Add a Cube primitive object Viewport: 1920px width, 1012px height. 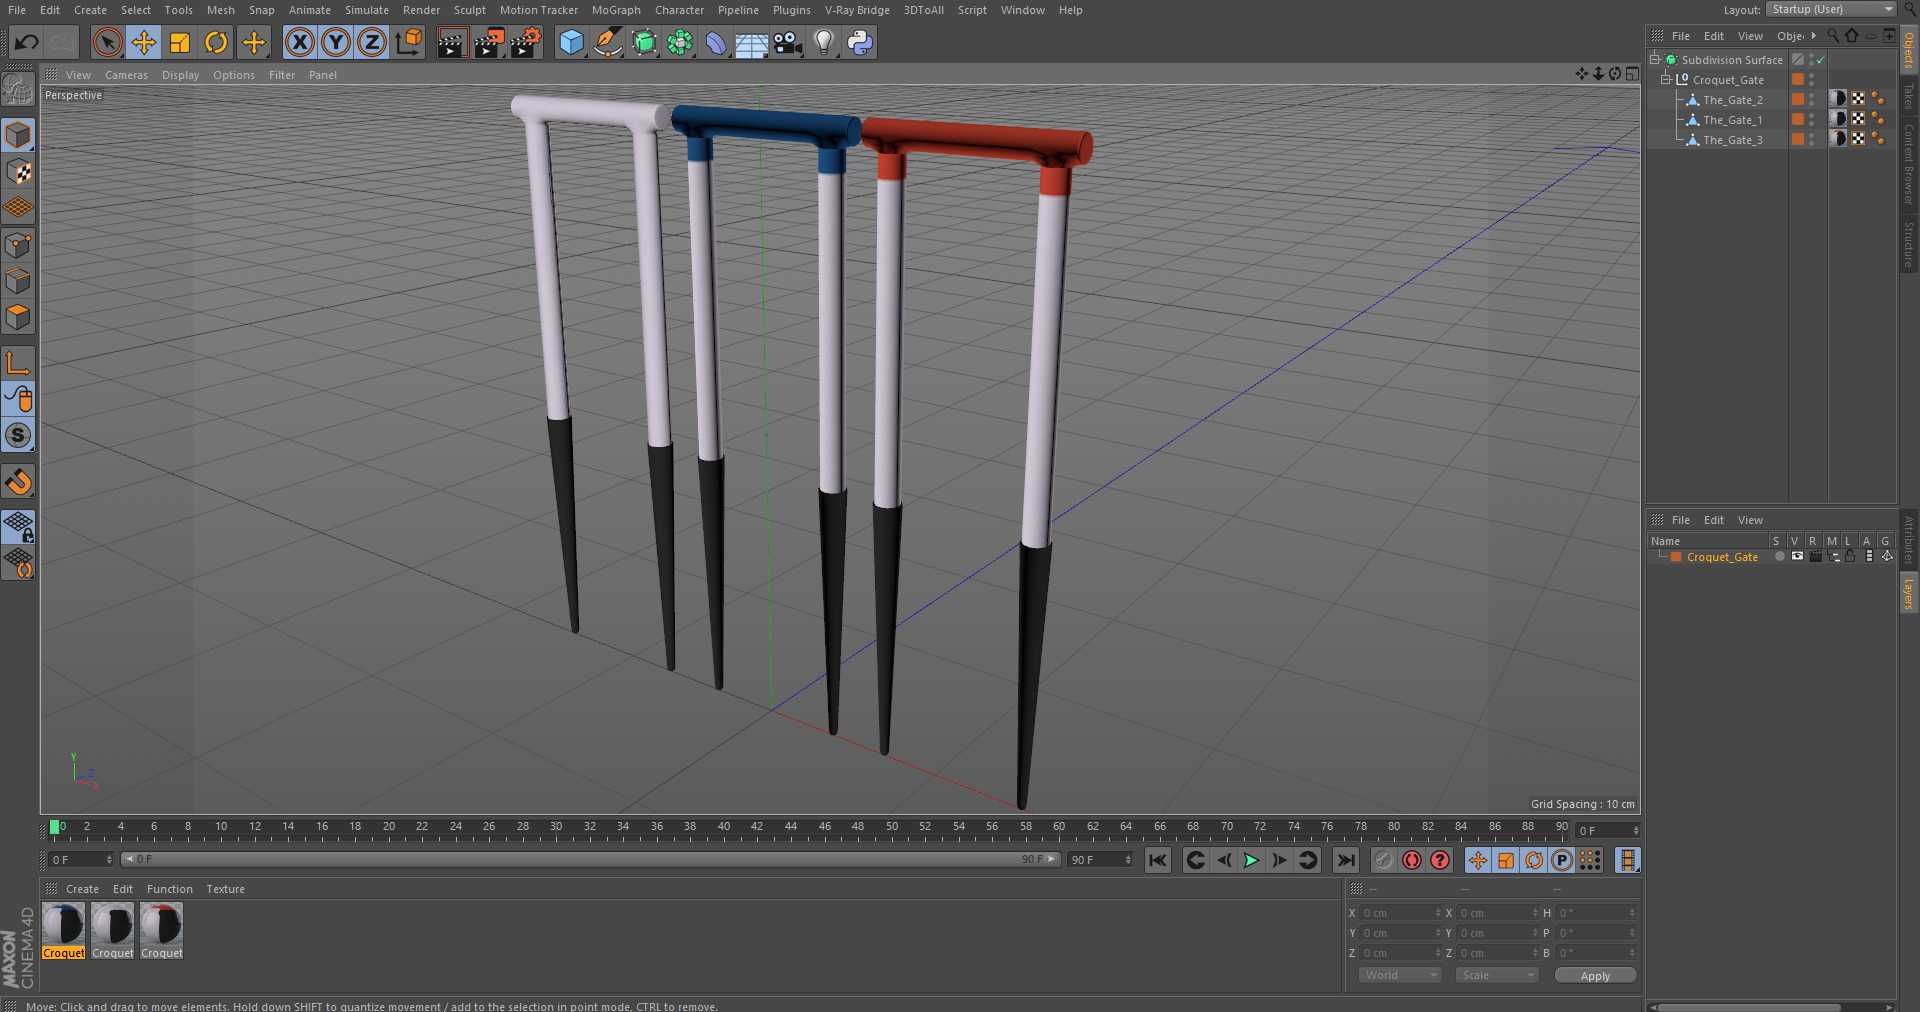point(571,42)
